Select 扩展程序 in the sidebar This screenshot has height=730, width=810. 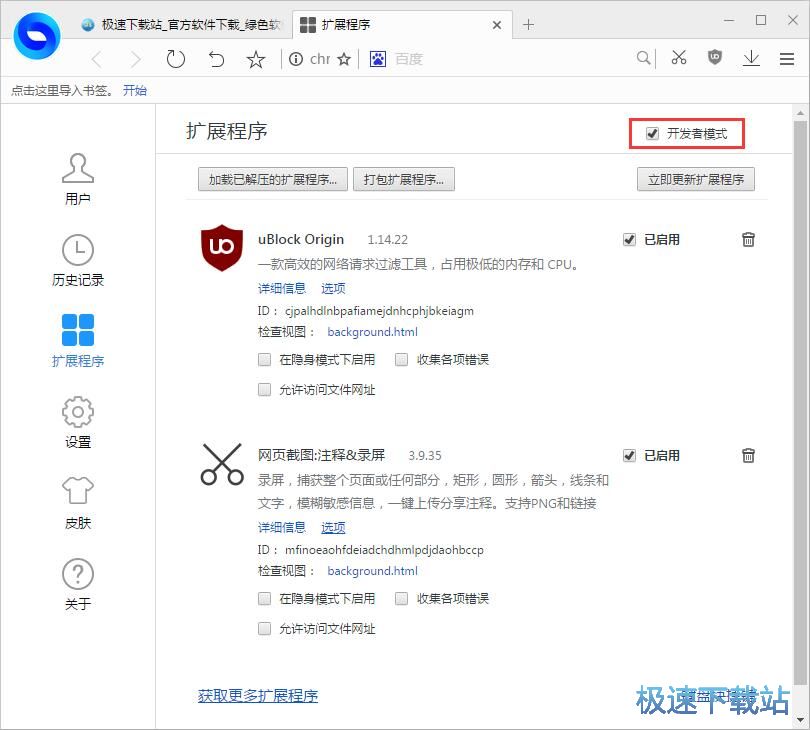[78, 341]
